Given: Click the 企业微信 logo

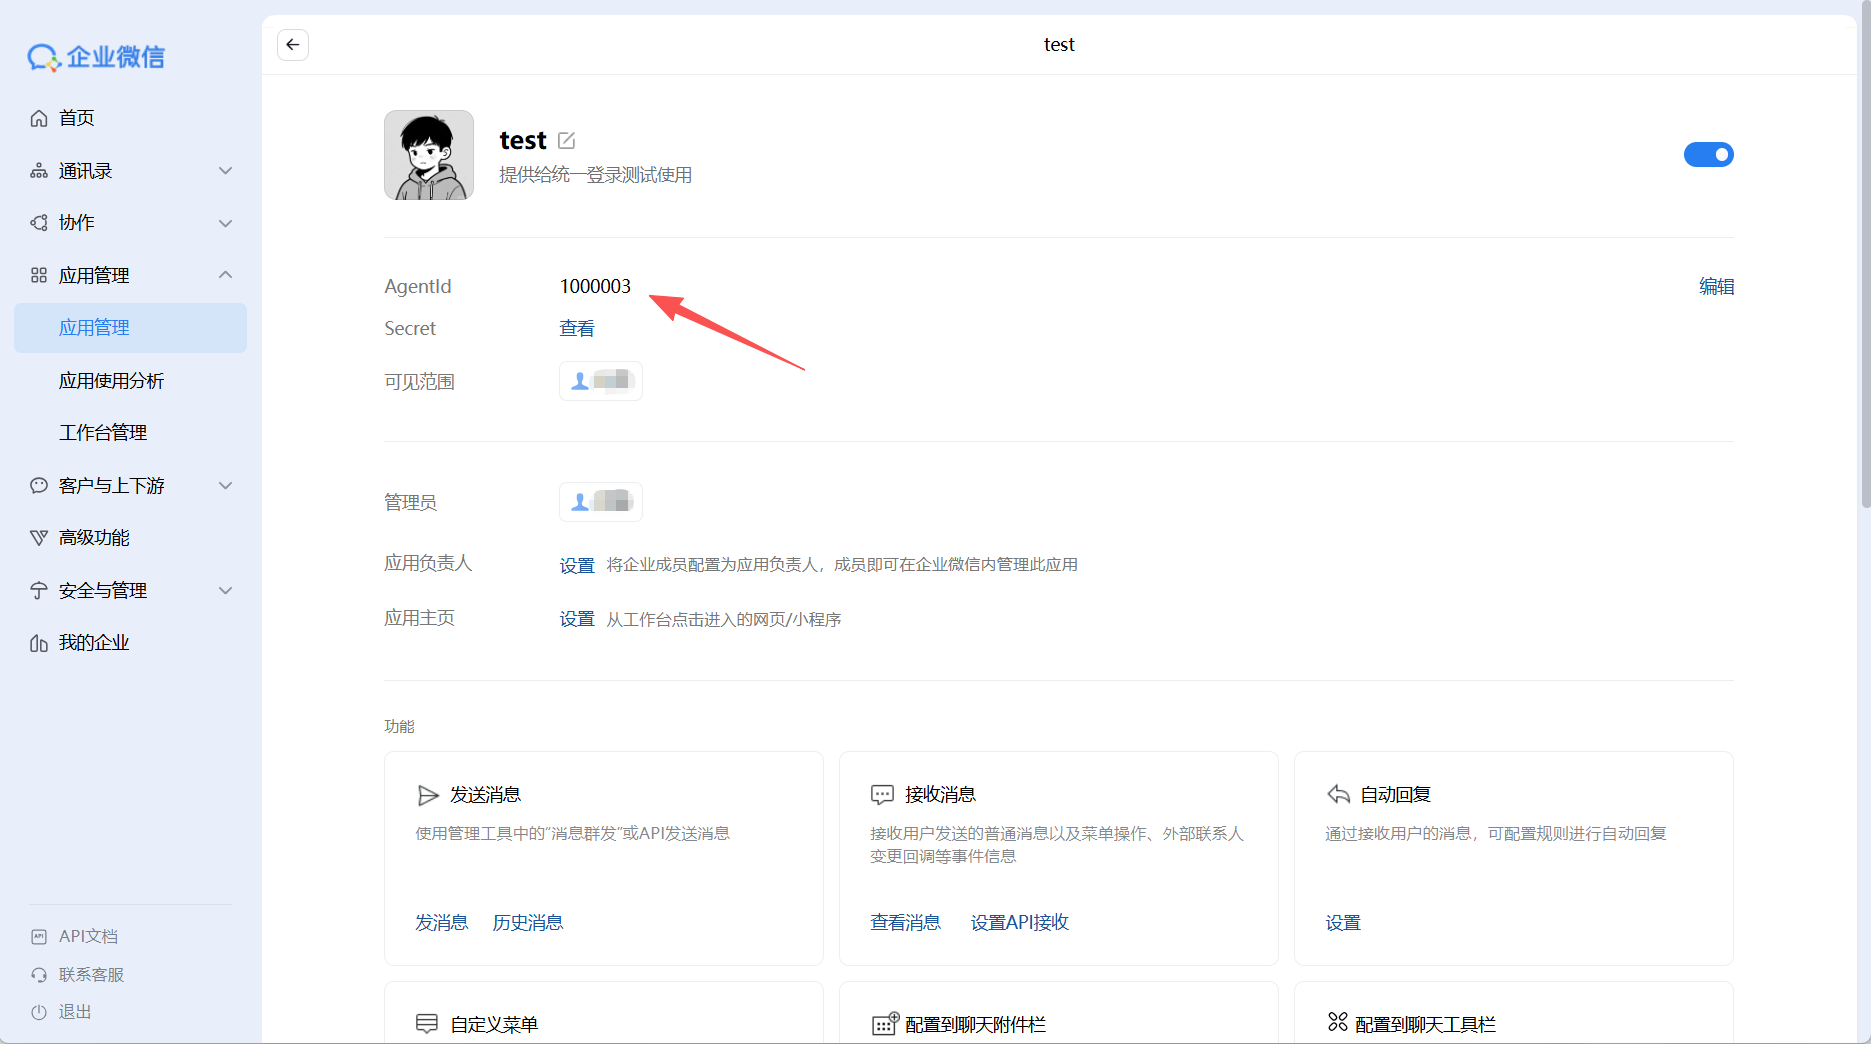Looking at the screenshot, I should tap(96, 57).
